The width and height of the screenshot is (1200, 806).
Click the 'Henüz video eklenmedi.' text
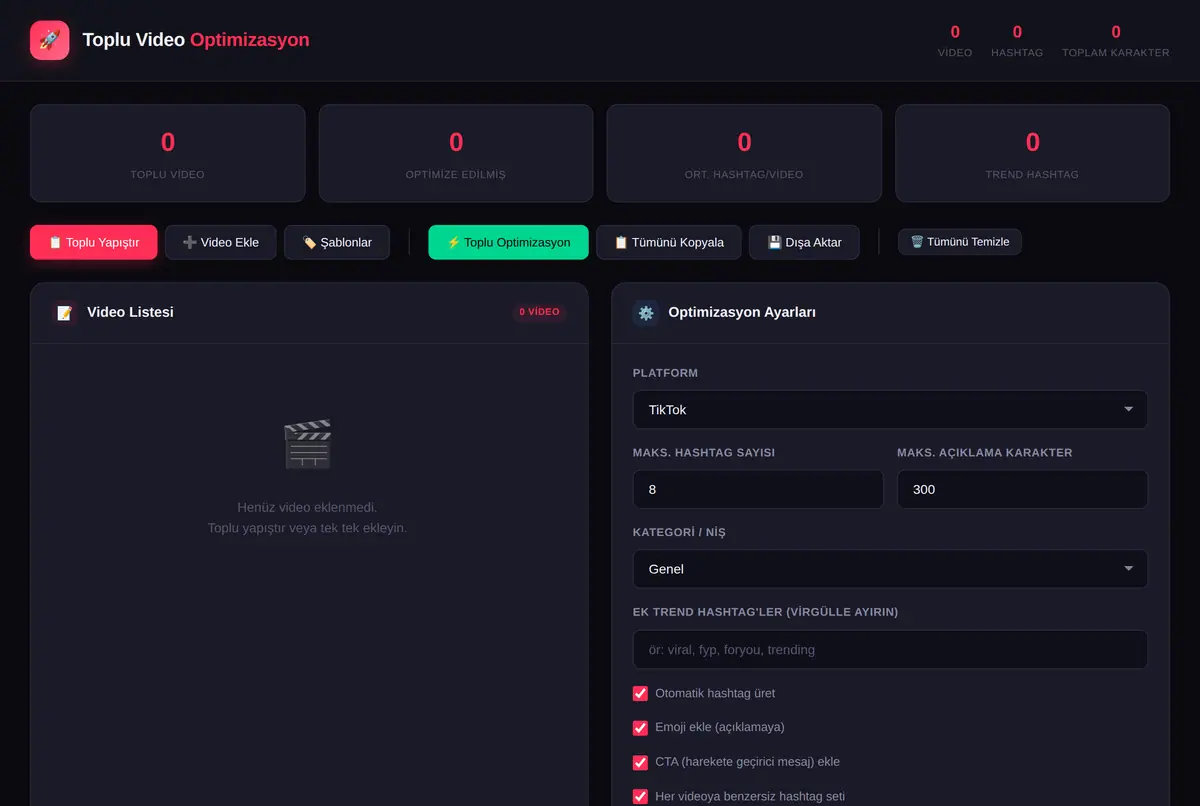[x=307, y=508]
